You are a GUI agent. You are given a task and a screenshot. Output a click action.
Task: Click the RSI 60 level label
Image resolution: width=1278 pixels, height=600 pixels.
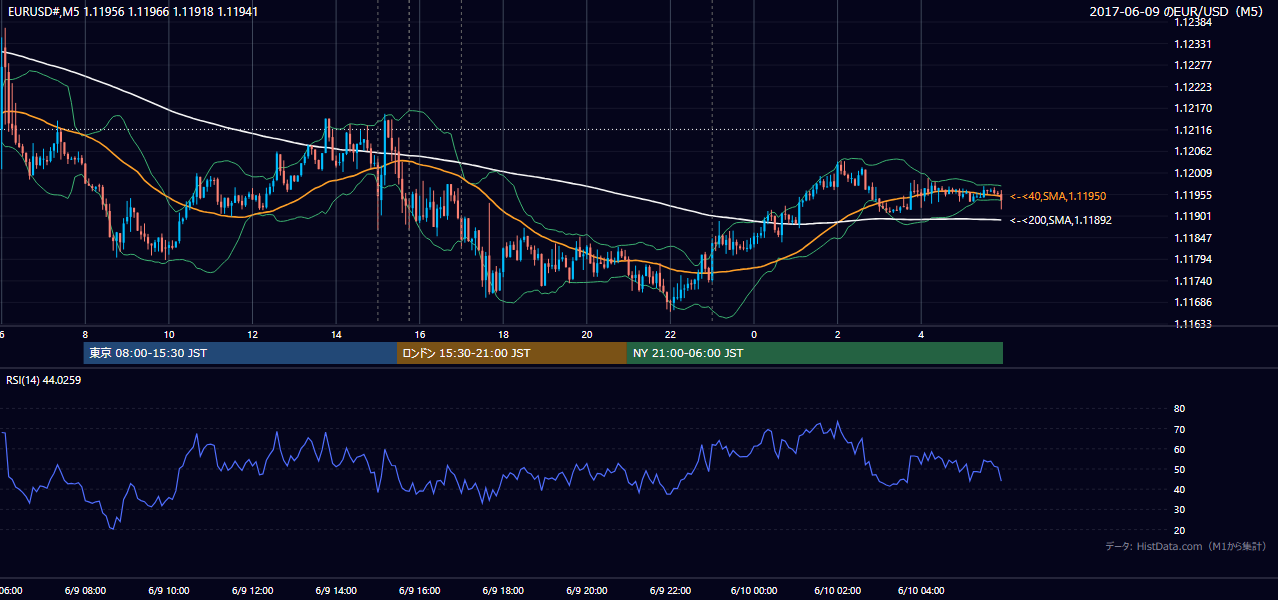click(1179, 449)
